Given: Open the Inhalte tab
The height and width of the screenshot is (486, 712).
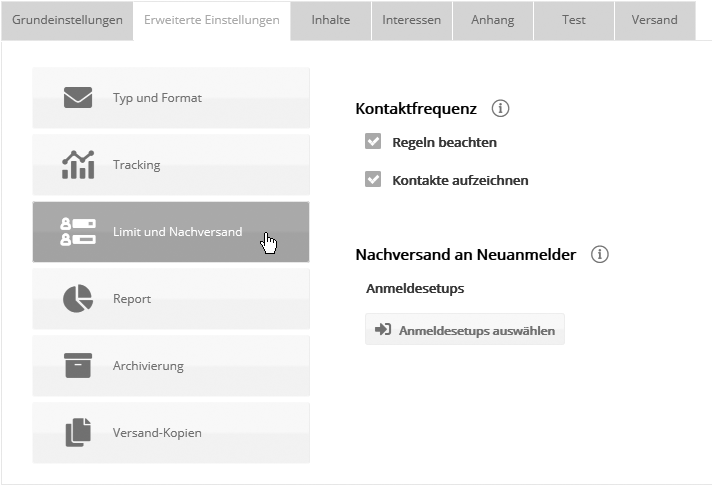Looking at the screenshot, I should 331,20.
